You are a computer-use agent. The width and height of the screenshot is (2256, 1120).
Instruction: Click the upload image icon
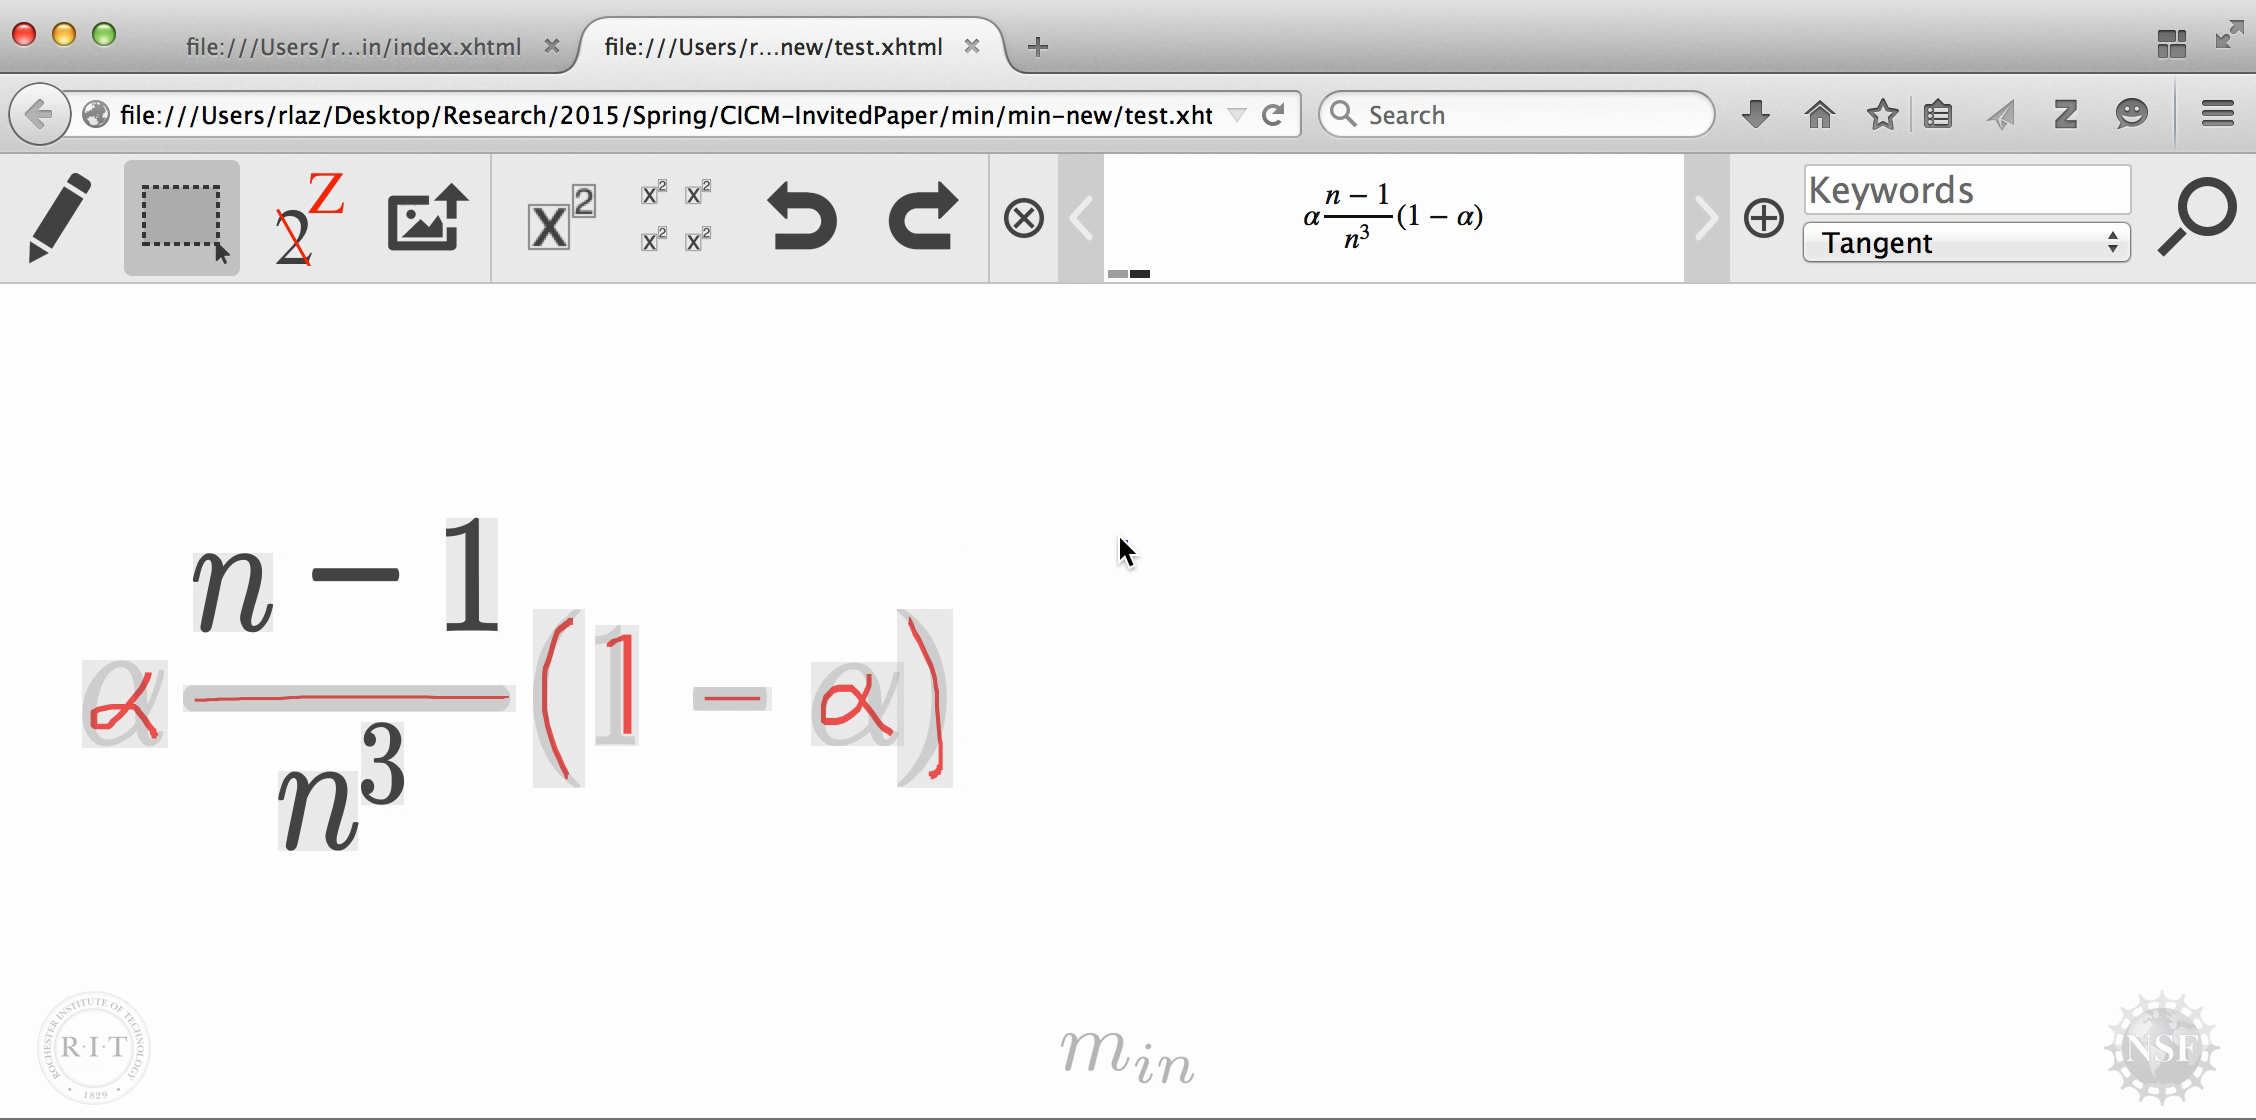(428, 217)
